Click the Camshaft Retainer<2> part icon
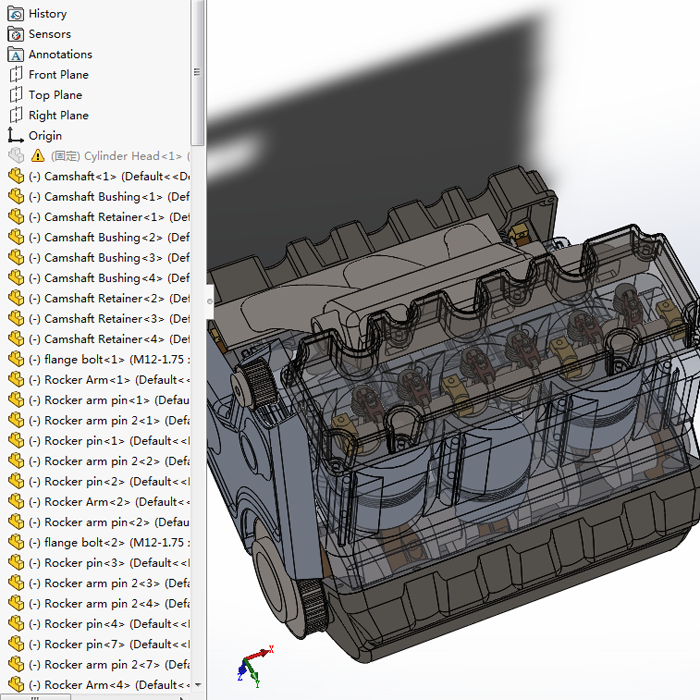Screen dimensions: 700x700 [16, 298]
